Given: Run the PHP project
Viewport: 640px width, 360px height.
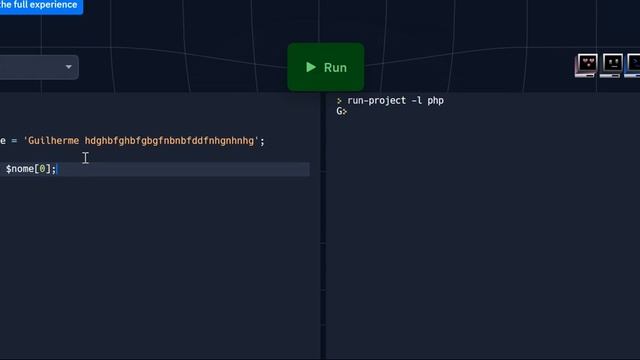Looking at the screenshot, I should pyautogui.click(x=325, y=67).
